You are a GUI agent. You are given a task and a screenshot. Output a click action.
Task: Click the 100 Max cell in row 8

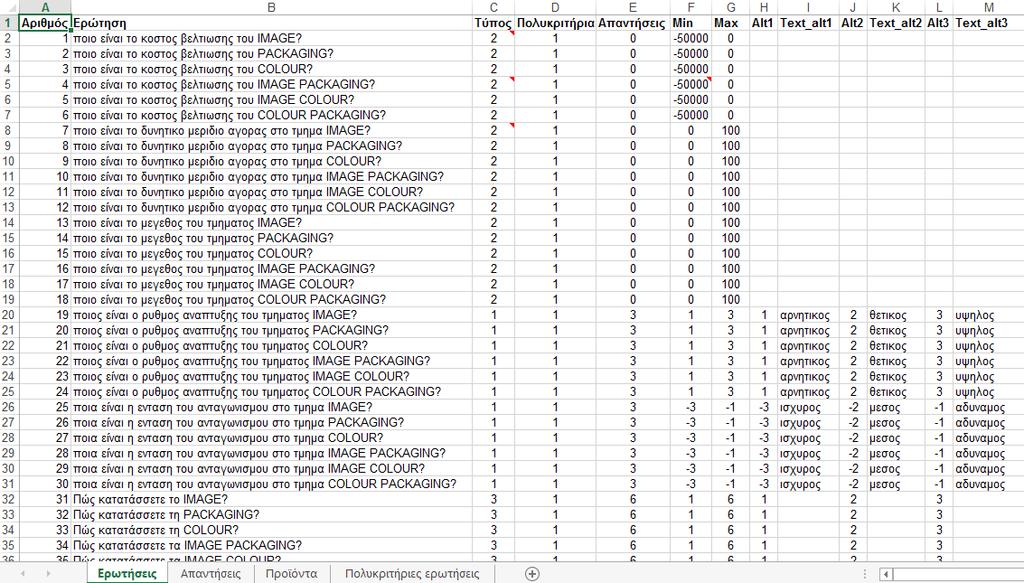pos(731,131)
